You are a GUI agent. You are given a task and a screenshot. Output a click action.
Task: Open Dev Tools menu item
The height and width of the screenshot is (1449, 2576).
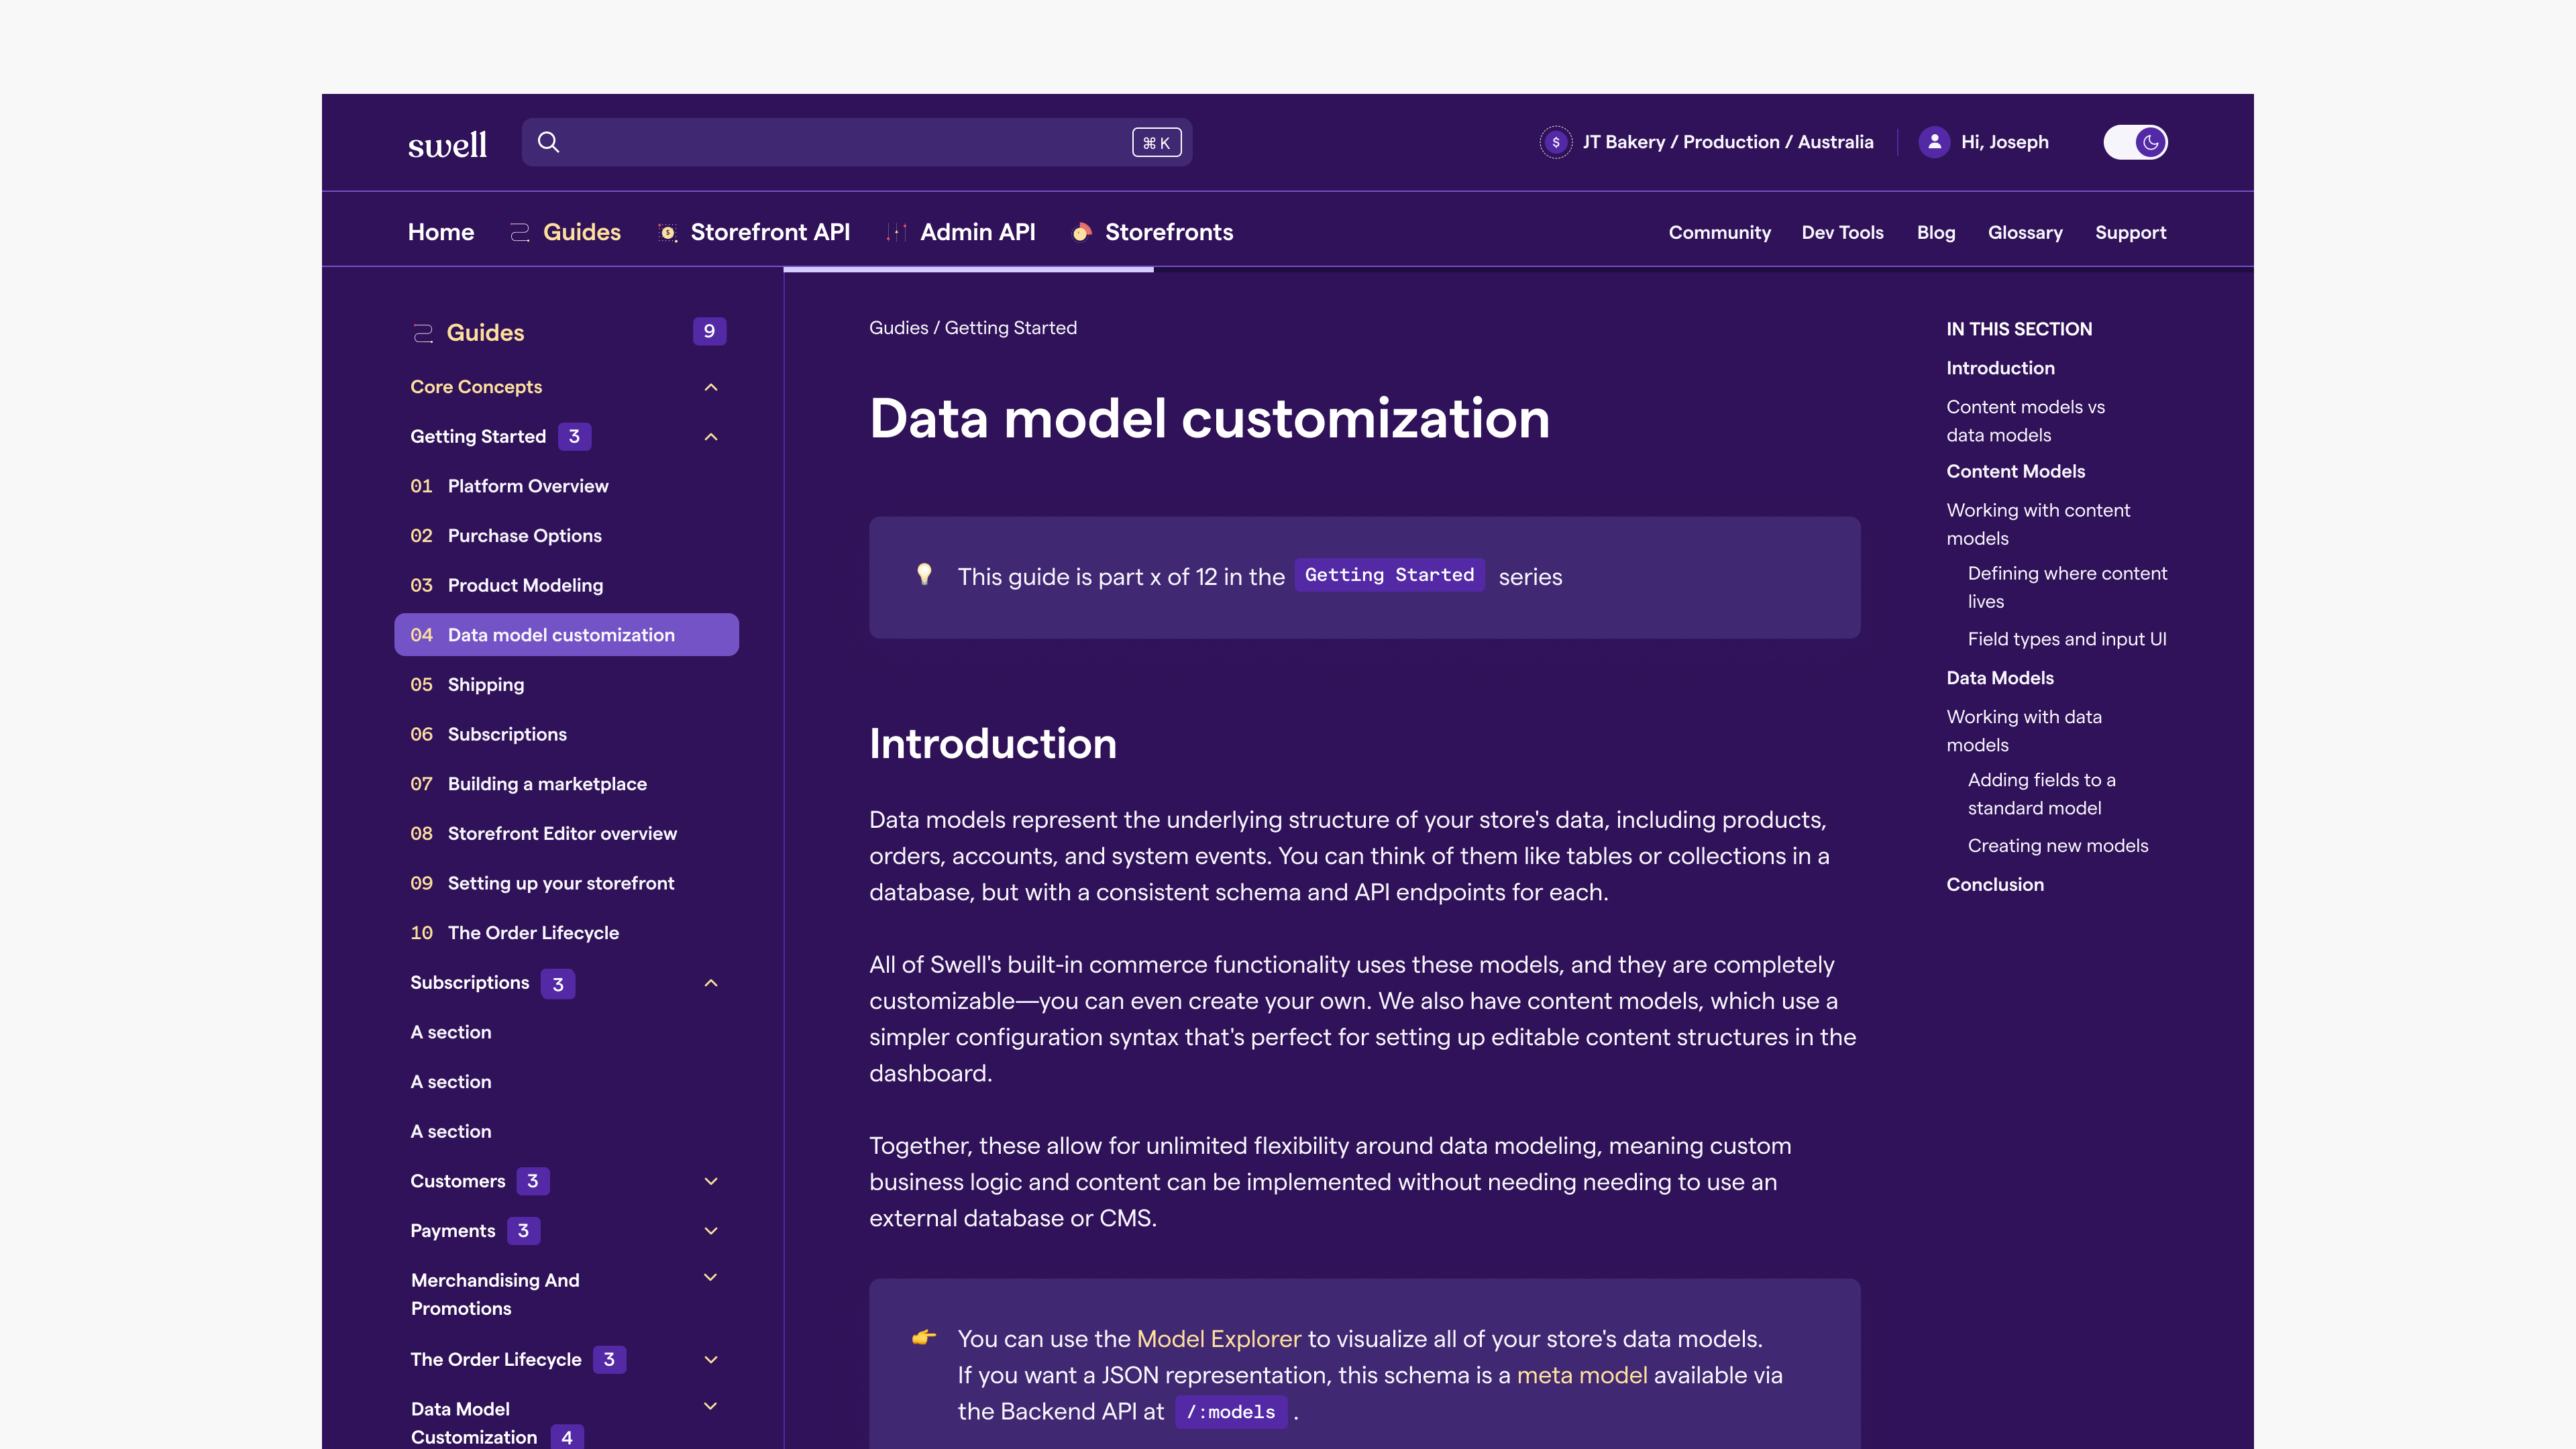[x=1842, y=233]
